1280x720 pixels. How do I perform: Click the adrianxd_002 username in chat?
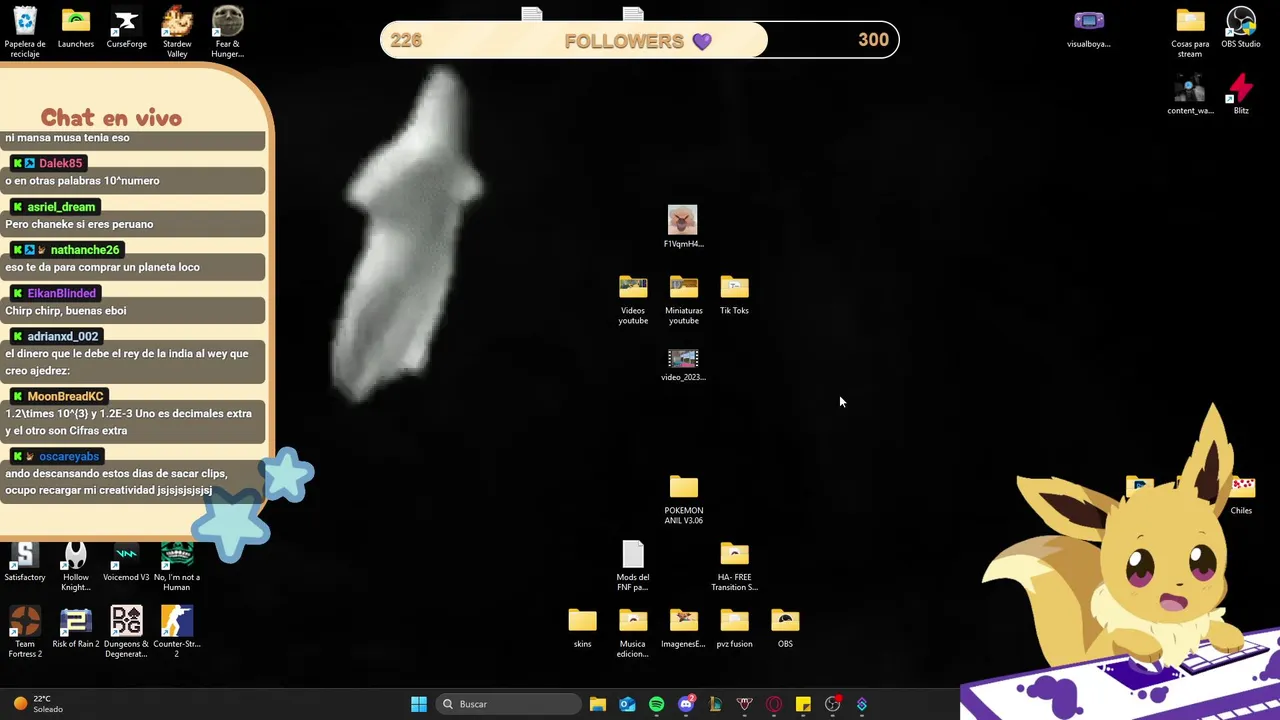[63, 336]
